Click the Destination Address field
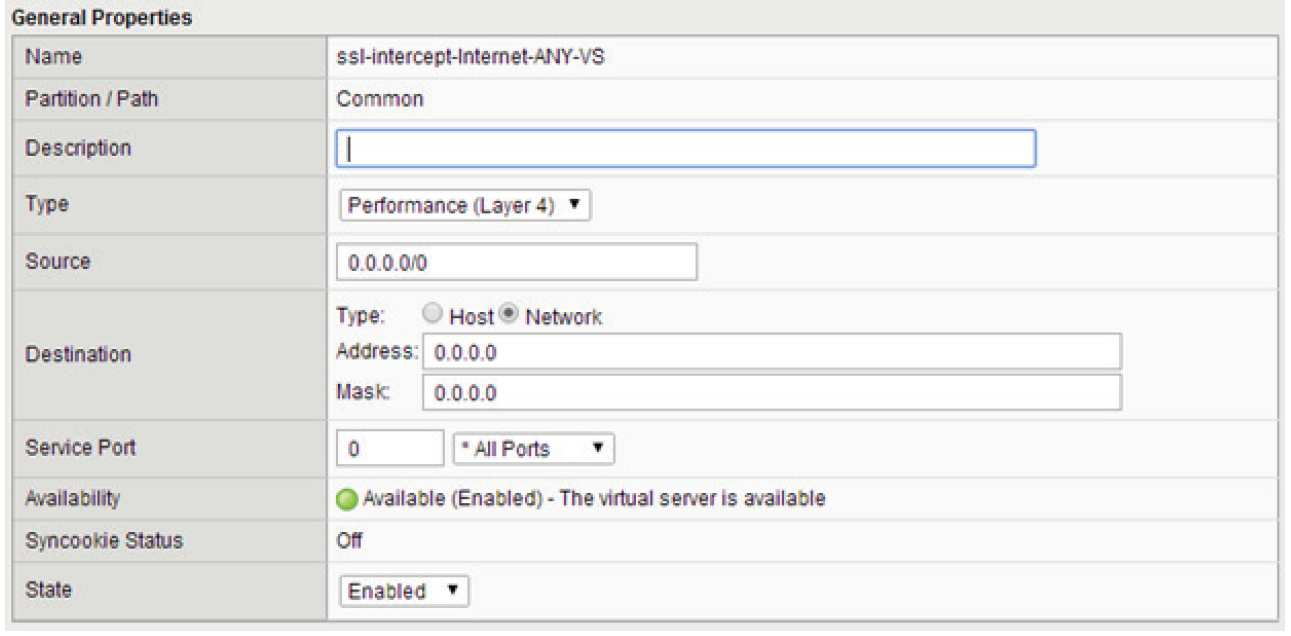The height and width of the screenshot is (636, 1291). tap(771, 353)
